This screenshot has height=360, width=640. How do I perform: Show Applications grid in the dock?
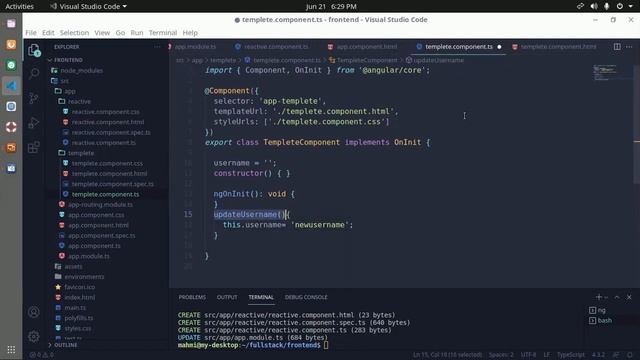coord(11,350)
